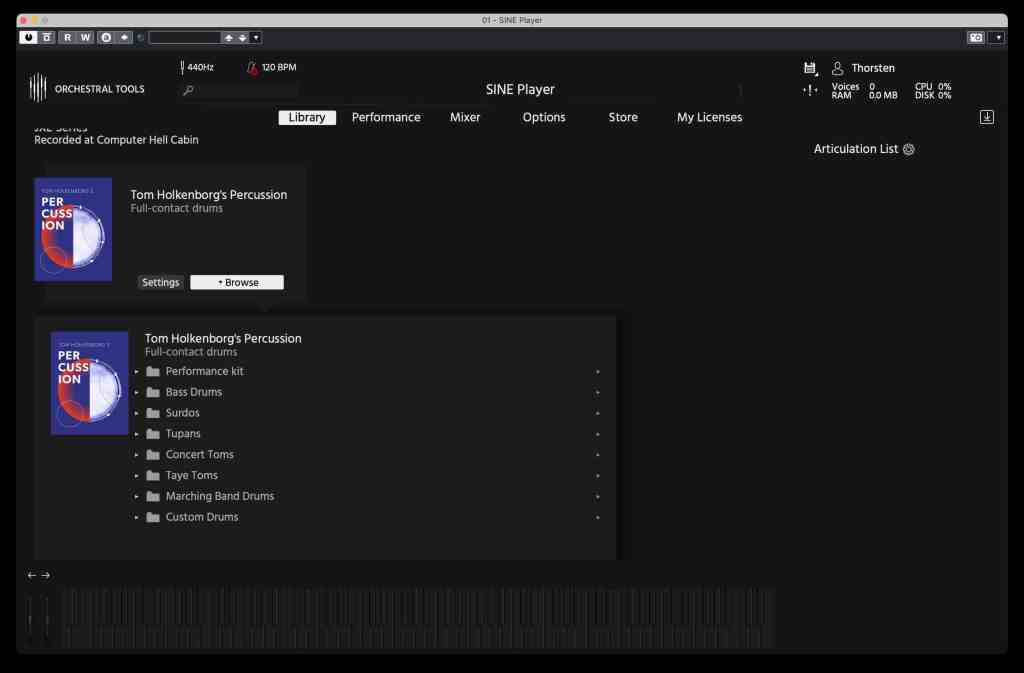Expand the Tupans folder triangle

136,434
